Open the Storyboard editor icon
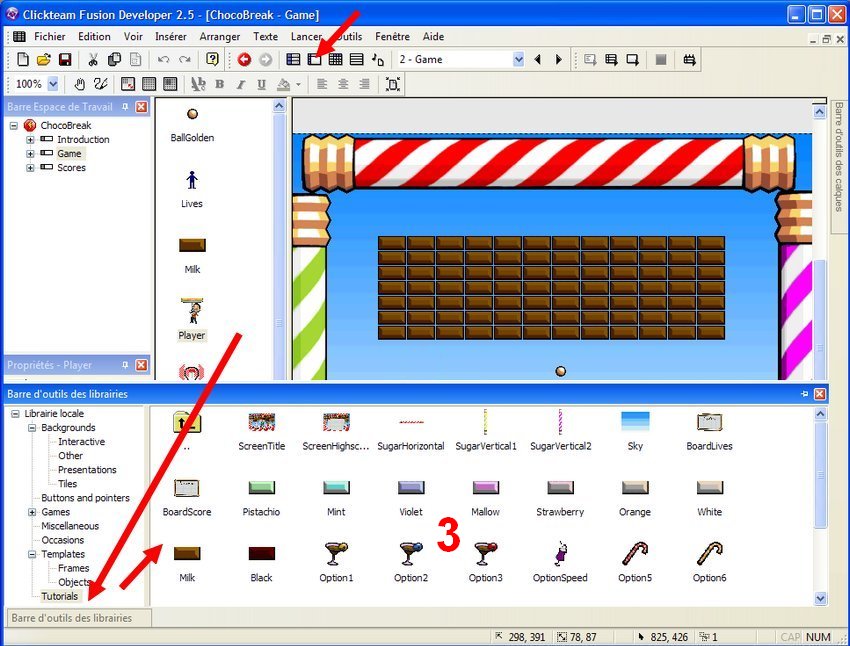This screenshot has width=850, height=646. point(293,59)
